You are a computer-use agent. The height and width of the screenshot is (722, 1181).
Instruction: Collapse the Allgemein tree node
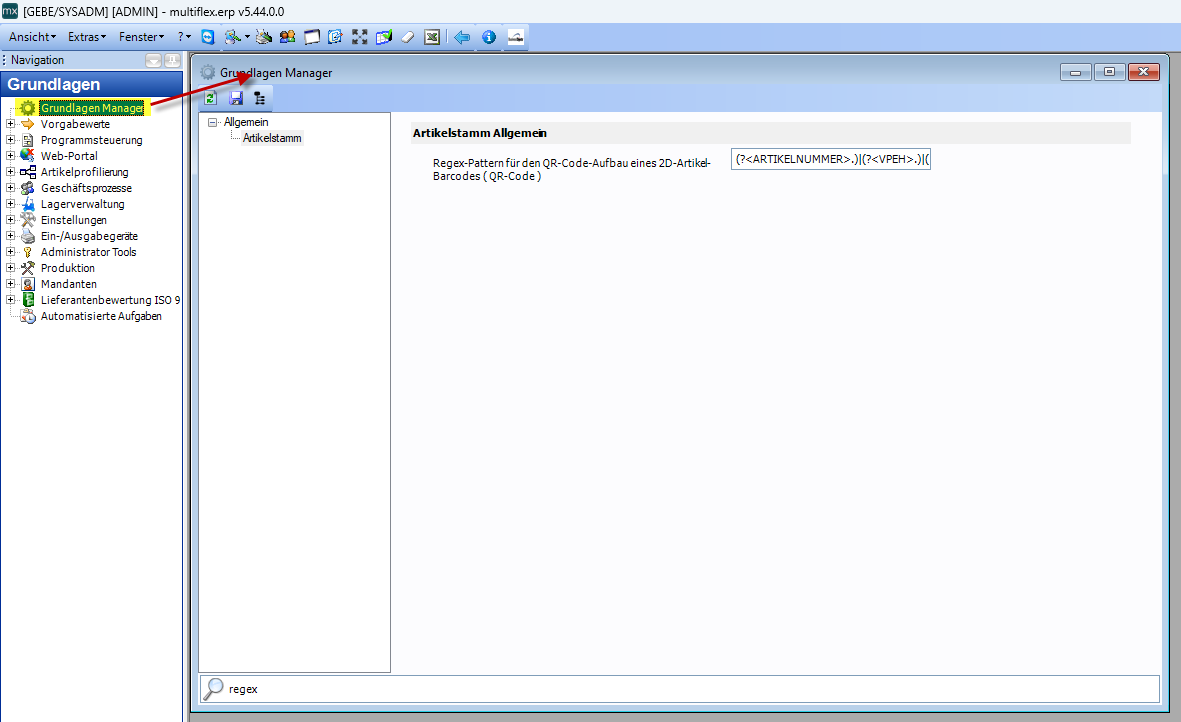[x=213, y=122]
